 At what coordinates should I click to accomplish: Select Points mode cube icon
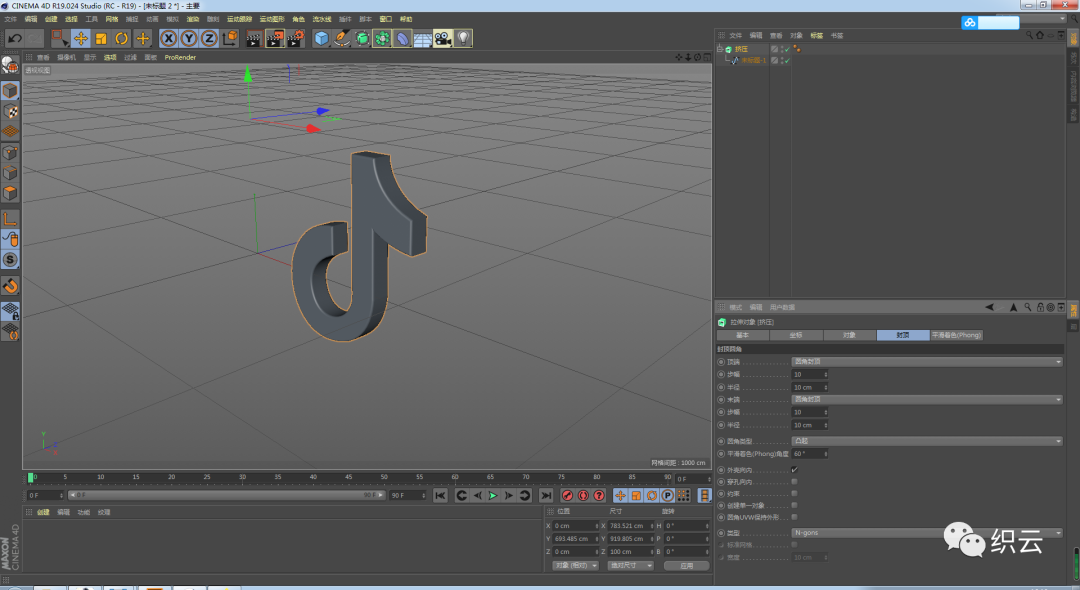[x=10, y=153]
